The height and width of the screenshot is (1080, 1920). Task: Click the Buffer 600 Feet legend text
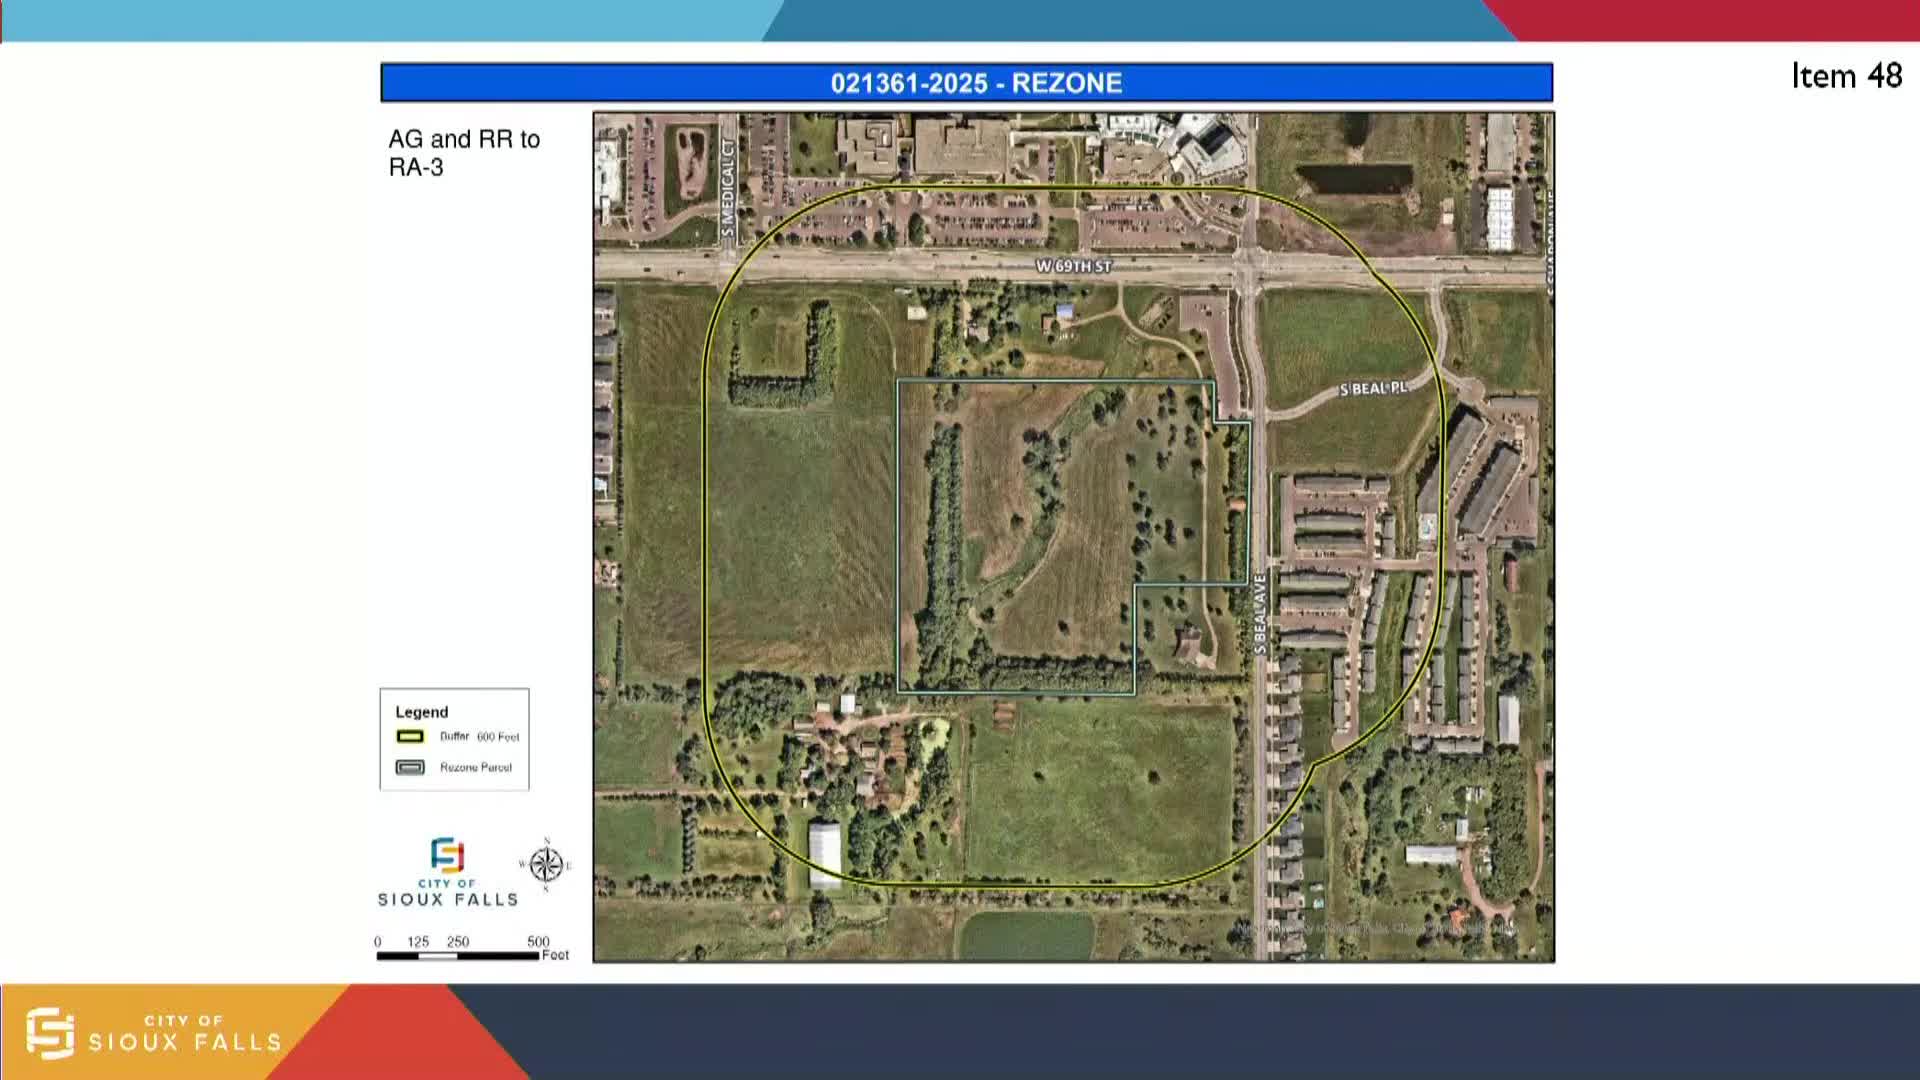(479, 737)
